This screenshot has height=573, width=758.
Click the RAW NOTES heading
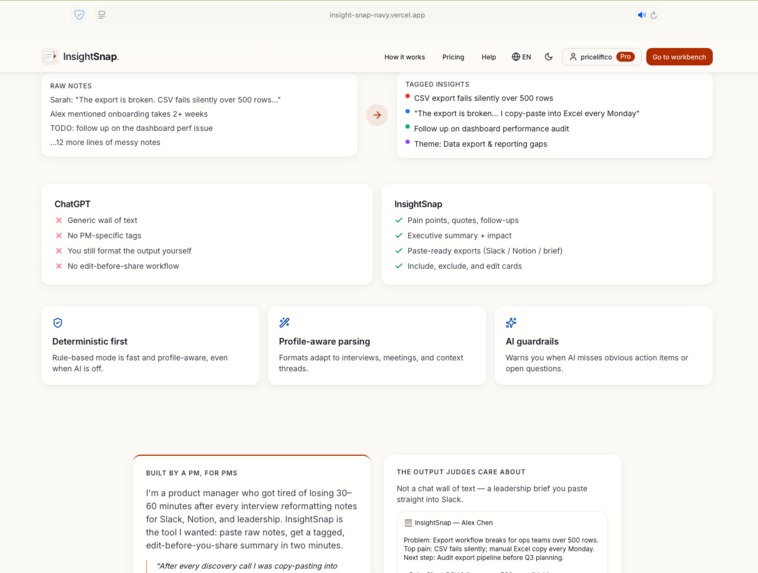pyautogui.click(x=71, y=86)
